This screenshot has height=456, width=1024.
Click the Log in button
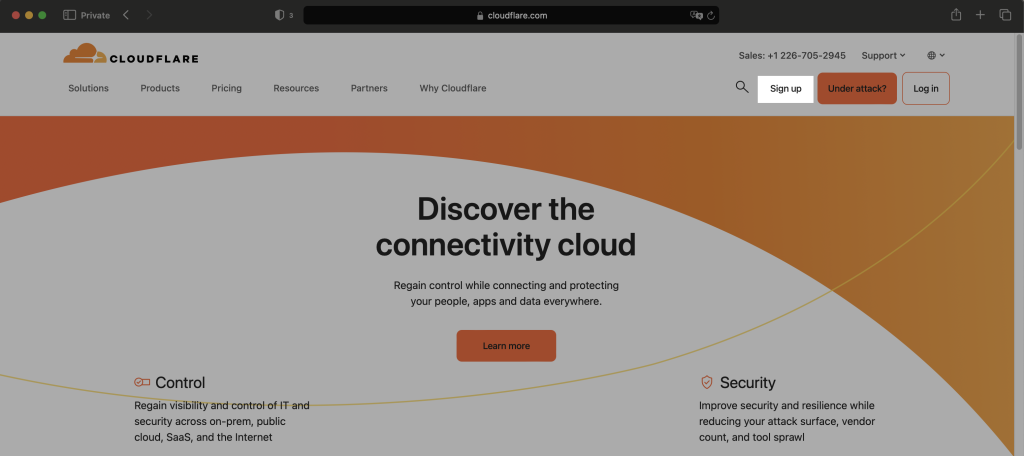click(x=926, y=88)
